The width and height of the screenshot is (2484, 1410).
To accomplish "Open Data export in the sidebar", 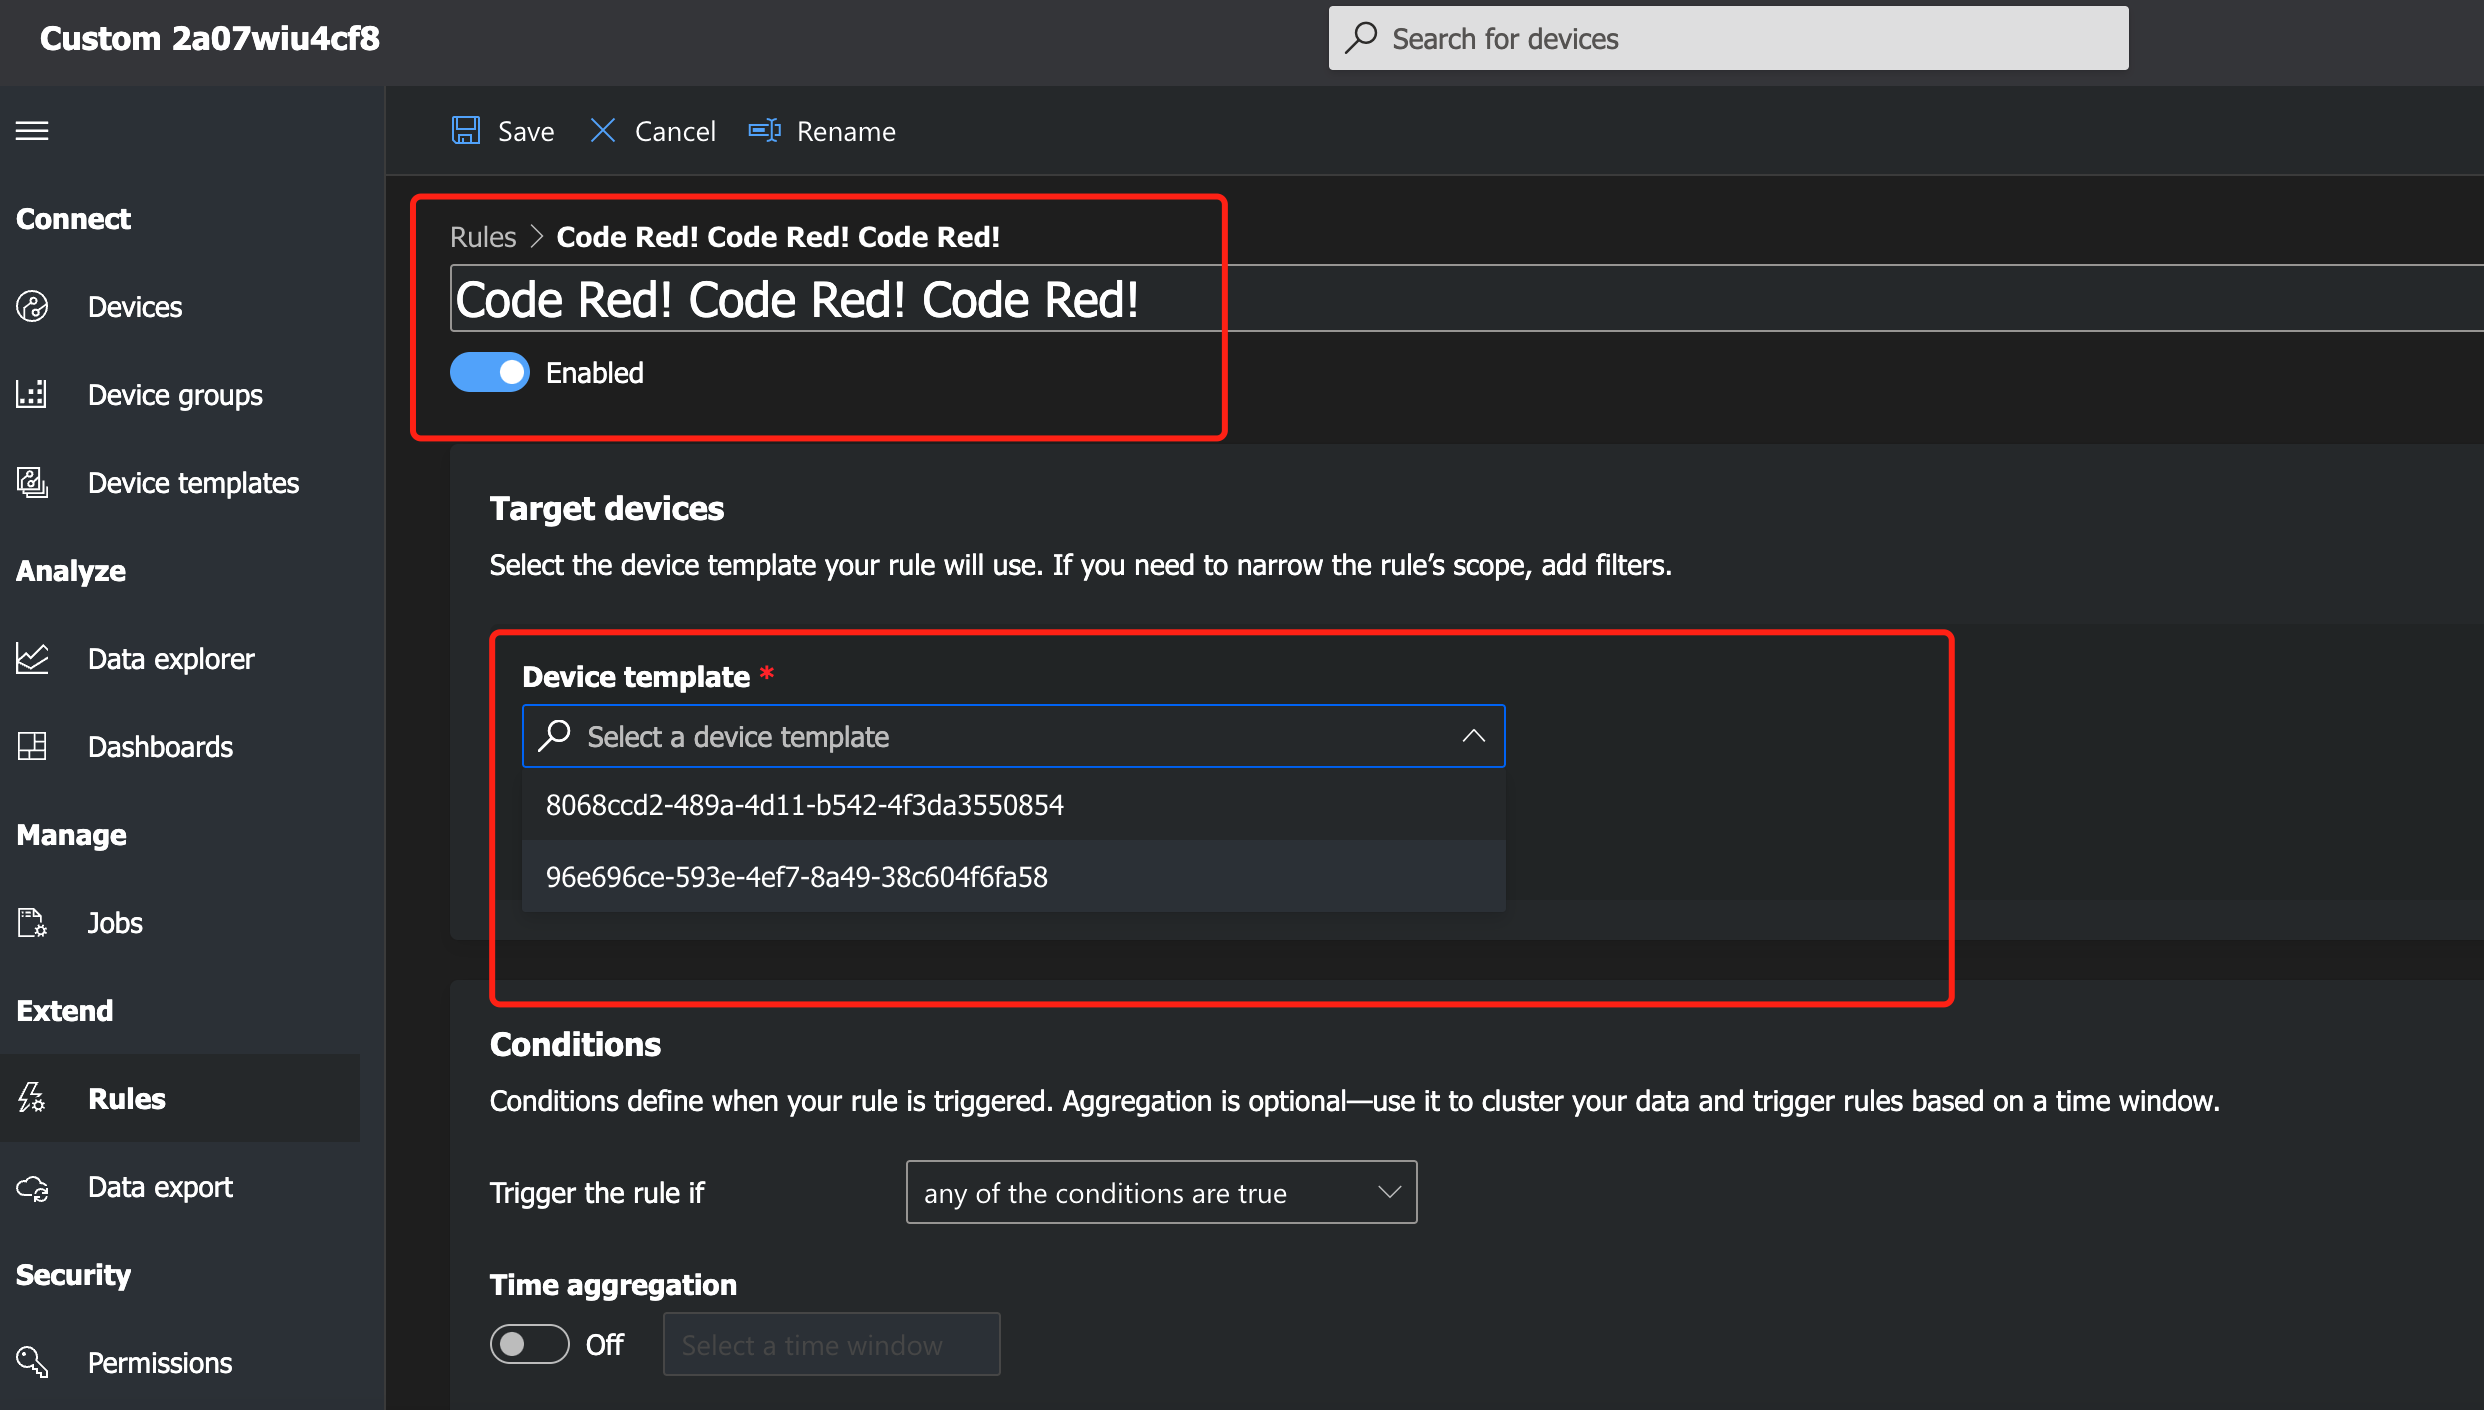I will pyautogui.click(x=160, y=1187).
